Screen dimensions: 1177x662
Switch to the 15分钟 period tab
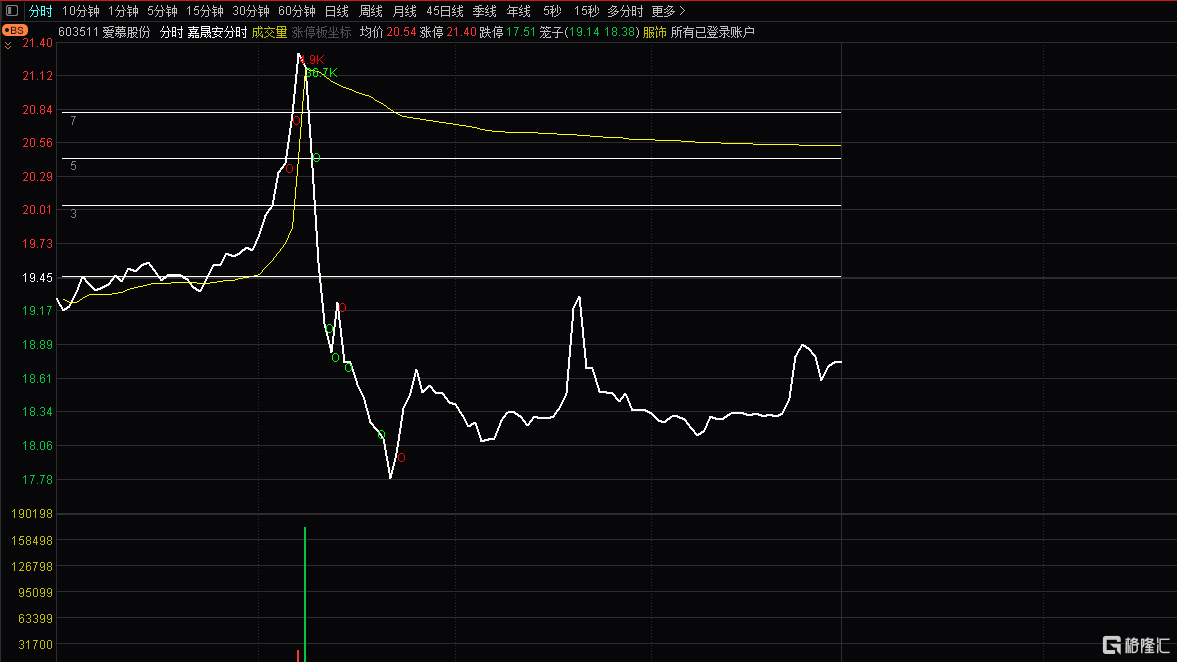pyautogui.click(x=205, y=11)
